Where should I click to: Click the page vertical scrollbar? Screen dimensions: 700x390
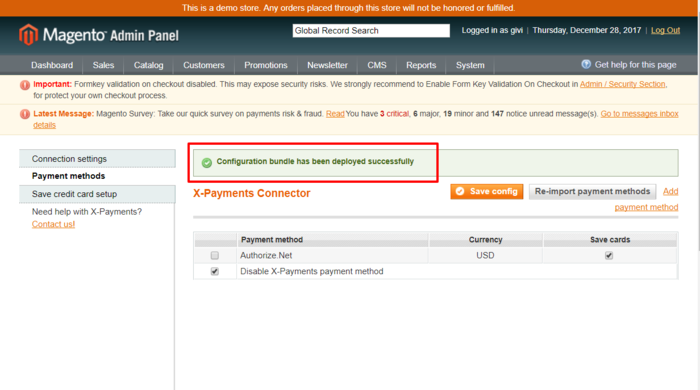(698, 134)
